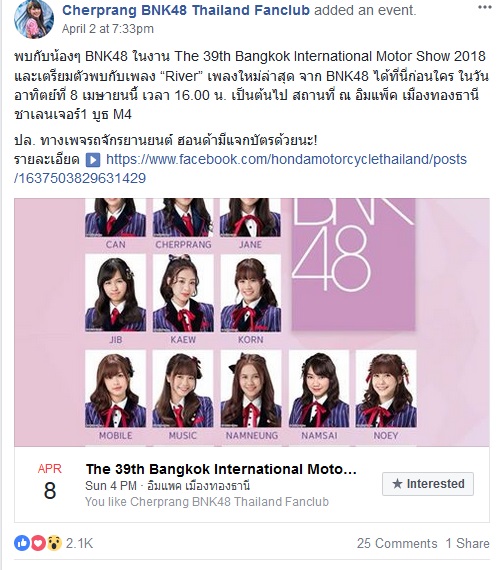This screenshot has height=570, width=502.
Task: Show the 25 Comments
Action: click(x=397, y=543)
